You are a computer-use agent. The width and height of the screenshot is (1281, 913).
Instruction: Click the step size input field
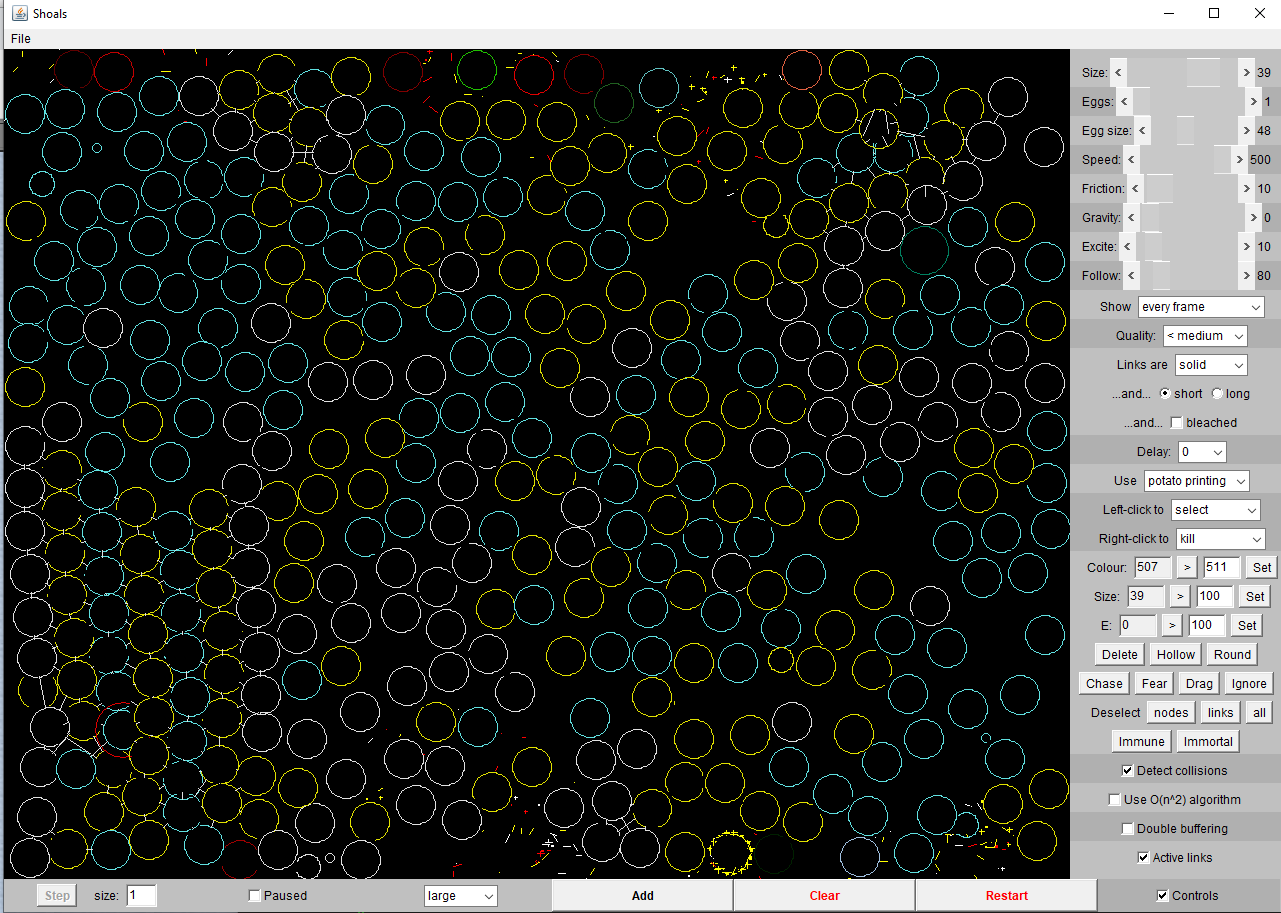tap(141, 896)
